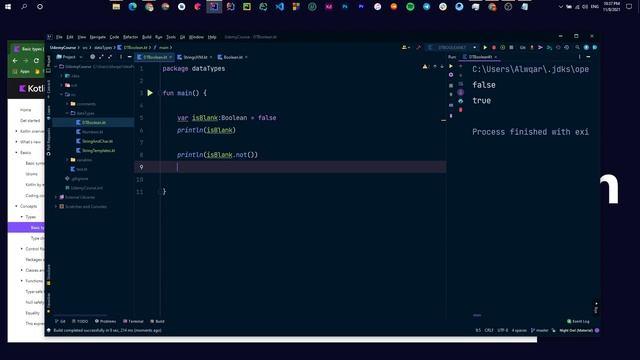The image size is (640, 360).
Task: Open Windows notification center
Action: point(629,7)
